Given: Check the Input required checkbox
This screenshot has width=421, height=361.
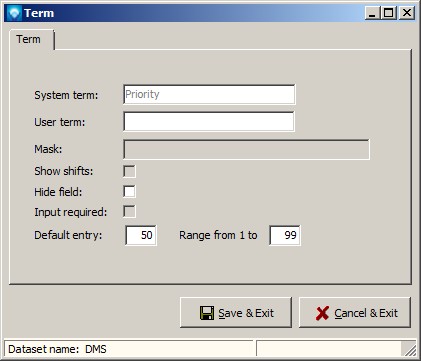Looking at the screenshot, I should tap(129, 212).
